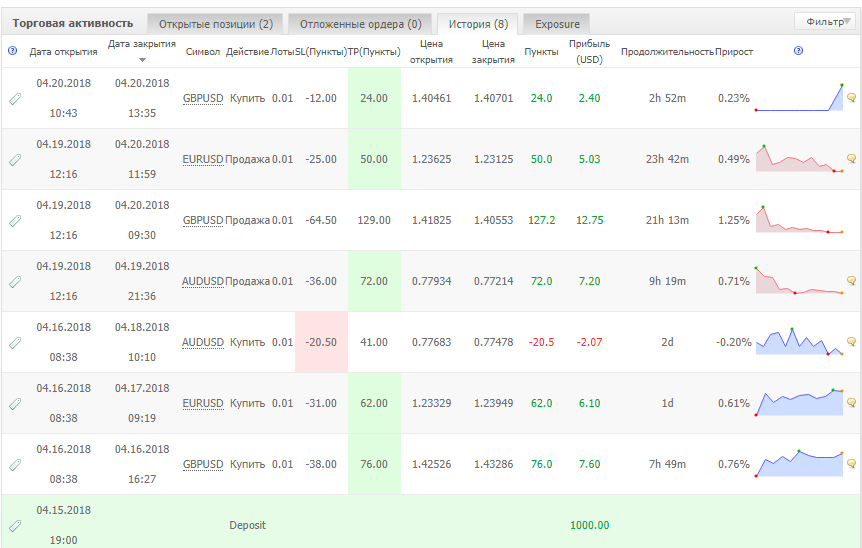Click tag icon for GBPUSD Продажа trade
The image size is (862, 548).
[x=15, y=221]
